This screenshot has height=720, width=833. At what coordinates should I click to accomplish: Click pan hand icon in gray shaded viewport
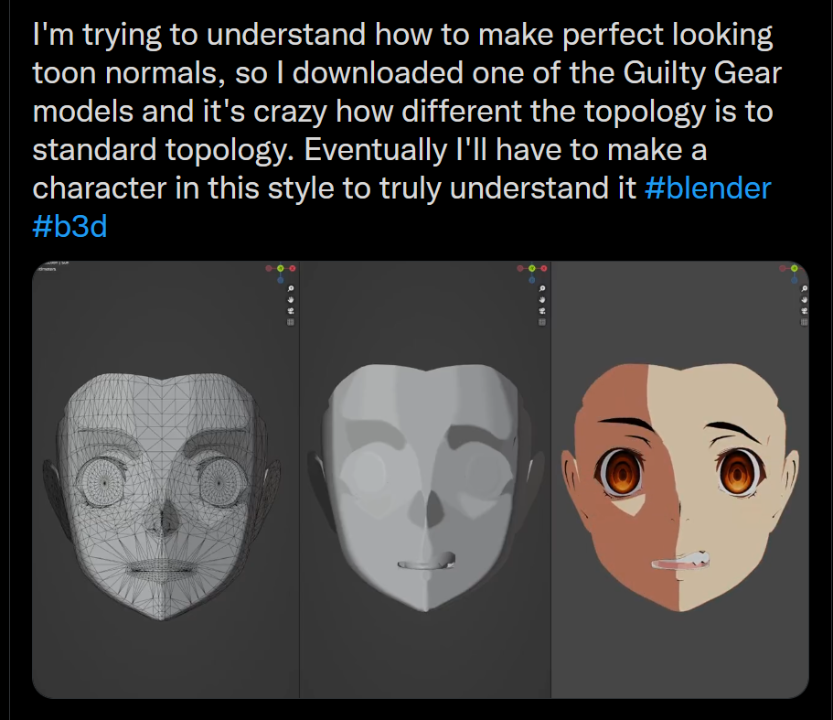coord(542,300)
